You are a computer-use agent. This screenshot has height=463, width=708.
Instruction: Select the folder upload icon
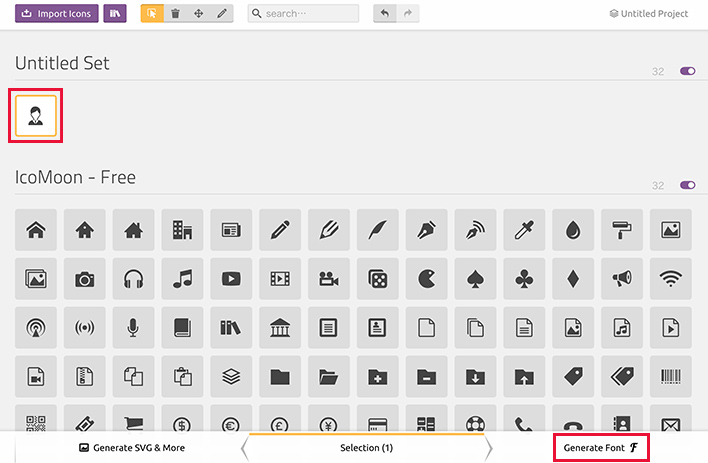524,376
